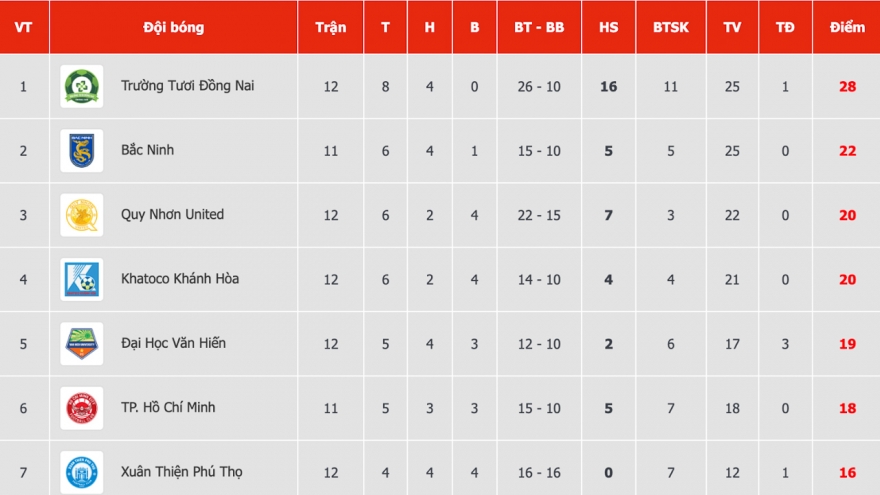This screenshot has height=495, width=880.
Task: Click the Đội bóng column header
Action: pos(173,27)
